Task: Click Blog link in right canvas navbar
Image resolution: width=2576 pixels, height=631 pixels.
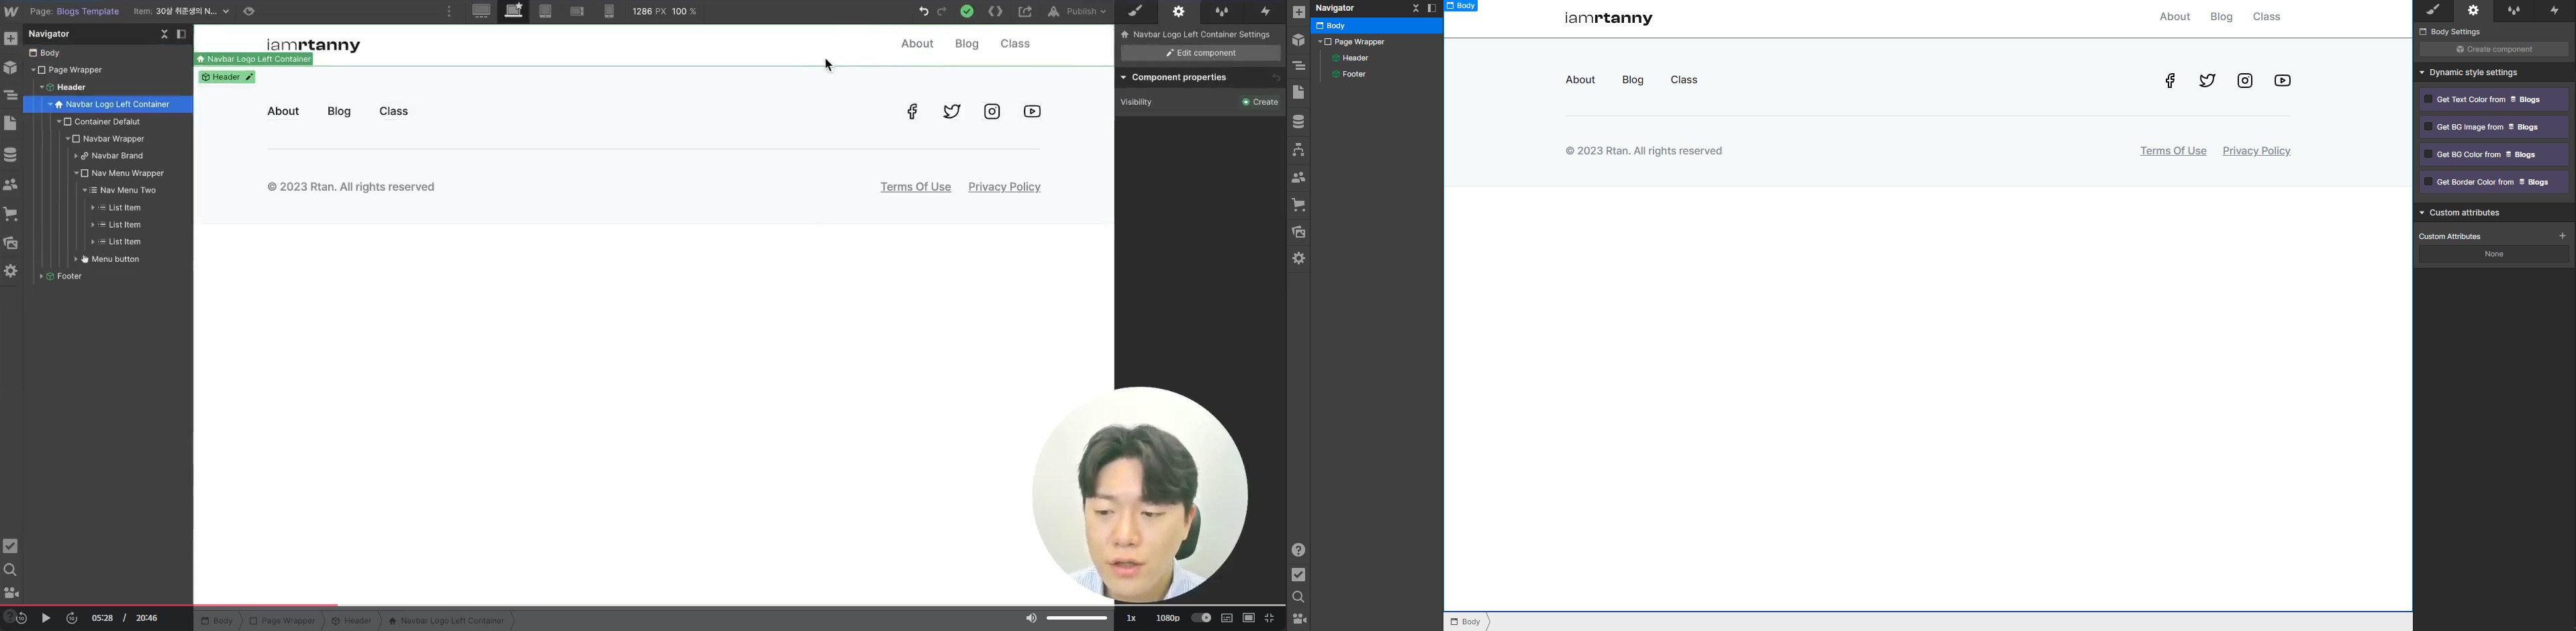Action: tap(2221, 17)
